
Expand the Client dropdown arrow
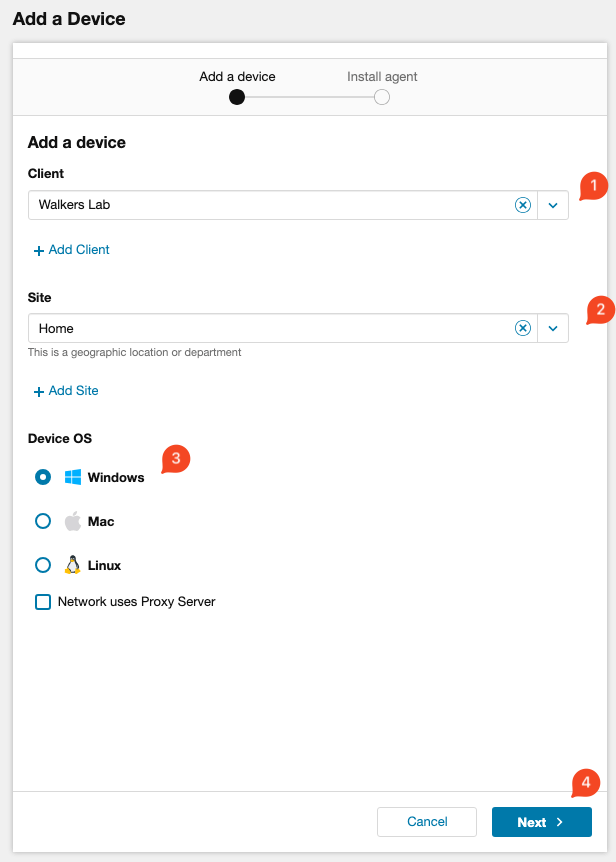point(552,205)
